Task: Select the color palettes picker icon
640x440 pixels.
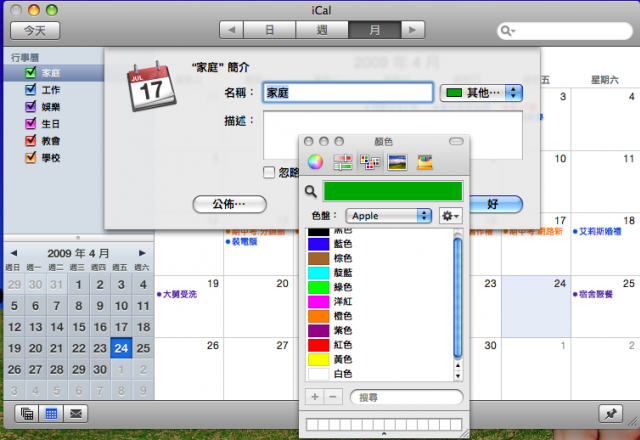Action: tap(370, 162)
